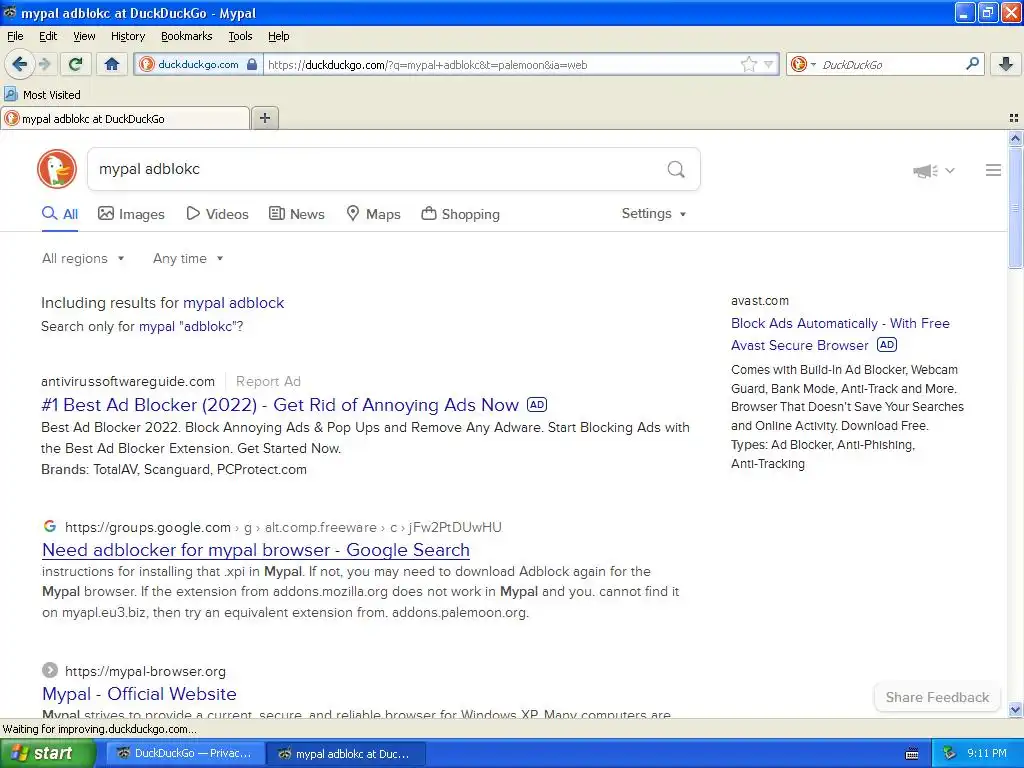Screen dimensions: 1024x768
Task: Click the vertical scrollbar down arrow
Action: click(x=1015, y=709)
